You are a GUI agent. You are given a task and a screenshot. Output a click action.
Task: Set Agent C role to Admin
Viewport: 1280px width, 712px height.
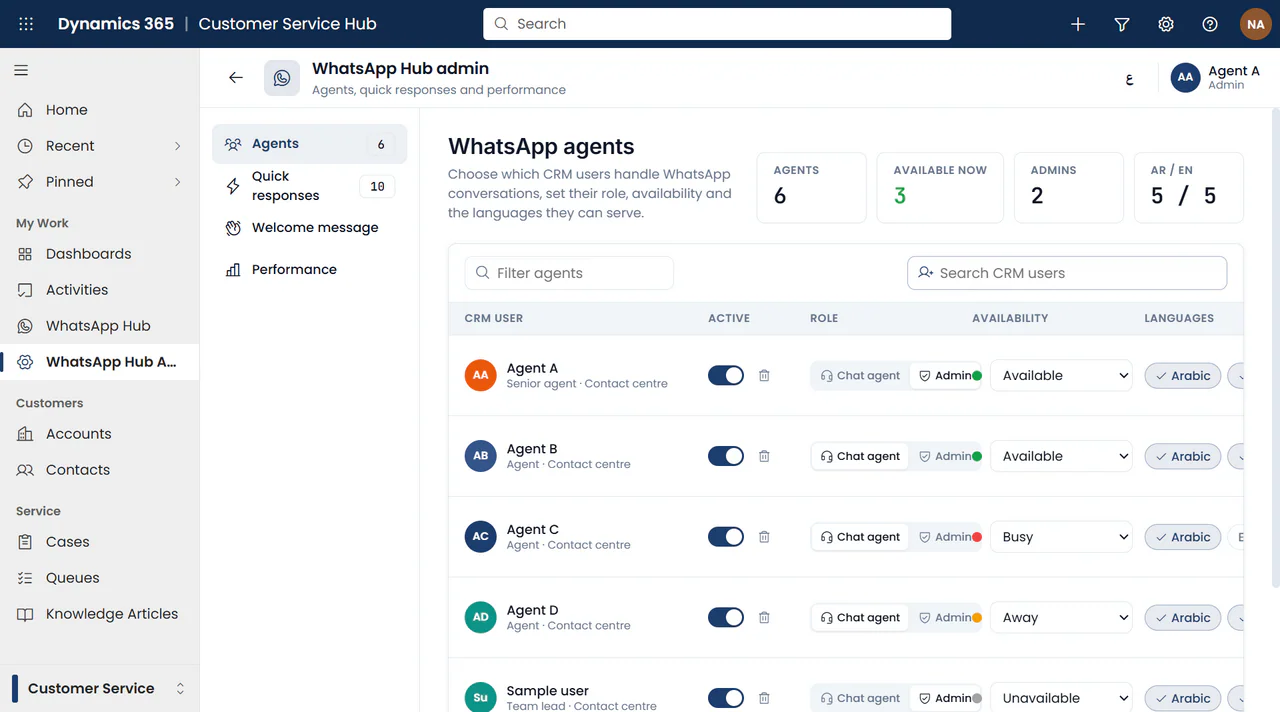(x=945, y=537)
